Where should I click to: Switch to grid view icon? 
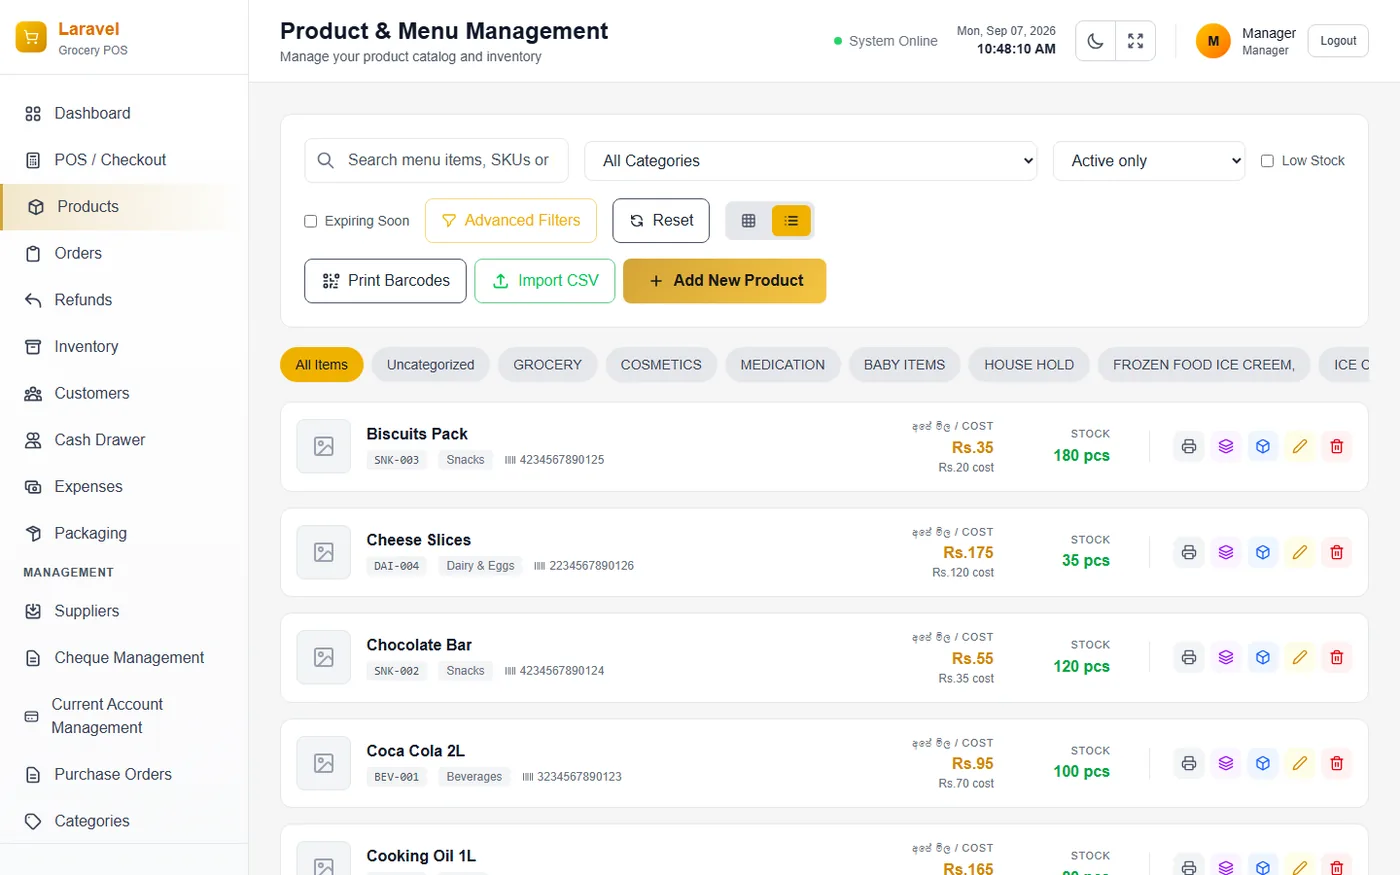click(x=749, y=221)
